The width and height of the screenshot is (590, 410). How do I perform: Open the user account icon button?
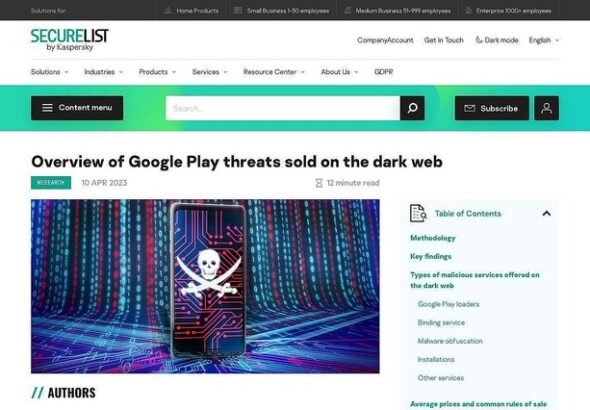(x=546, y=108)
